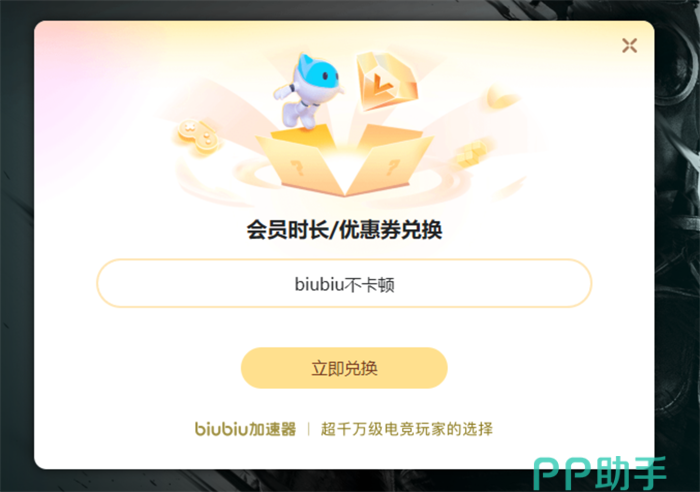The width and height of the screenshot is (700, 492).
Task: Click the question mark on right box flap
Action: (x=392, y=167)
